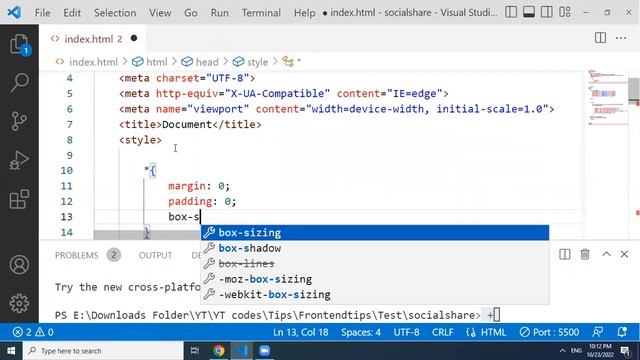Image resolution: width=640 pixels, height=360 pixels.
Task: Click HTML language mode selector
Action: 486,332
